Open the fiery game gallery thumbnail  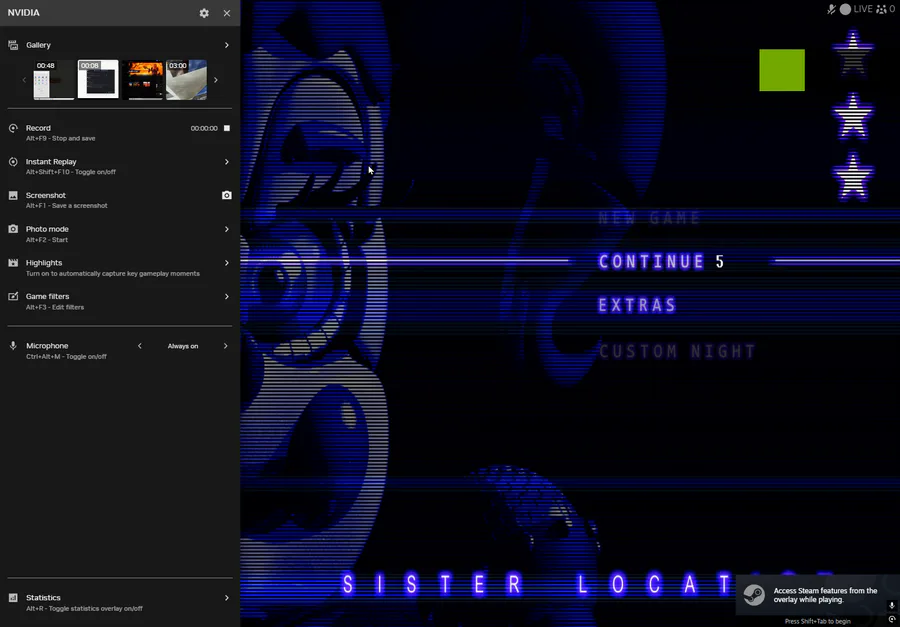point(142,80)
